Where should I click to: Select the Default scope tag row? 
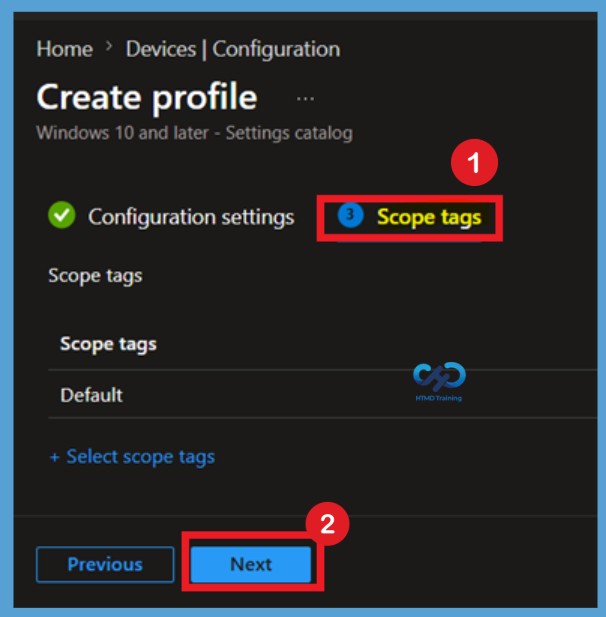click(322, 395)
